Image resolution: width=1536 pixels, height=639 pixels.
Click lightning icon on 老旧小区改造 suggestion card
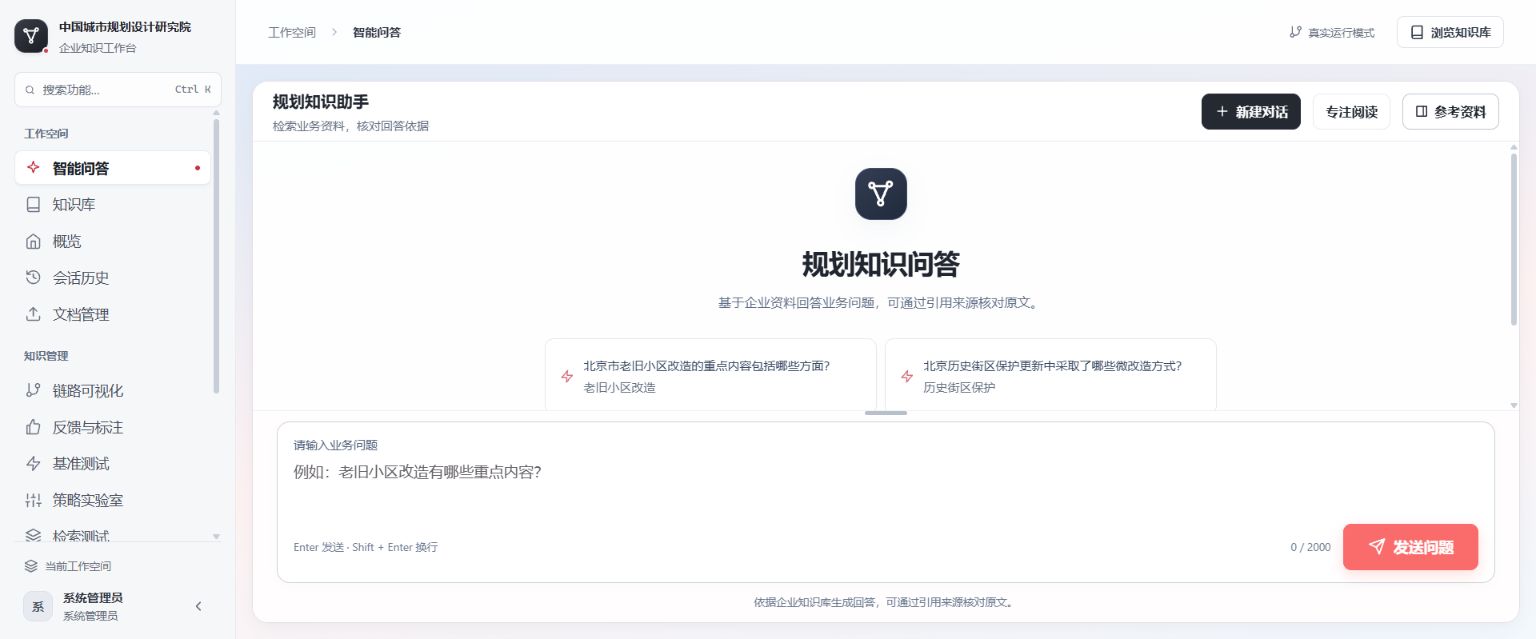pyautogui.click(x=567, y=376)
